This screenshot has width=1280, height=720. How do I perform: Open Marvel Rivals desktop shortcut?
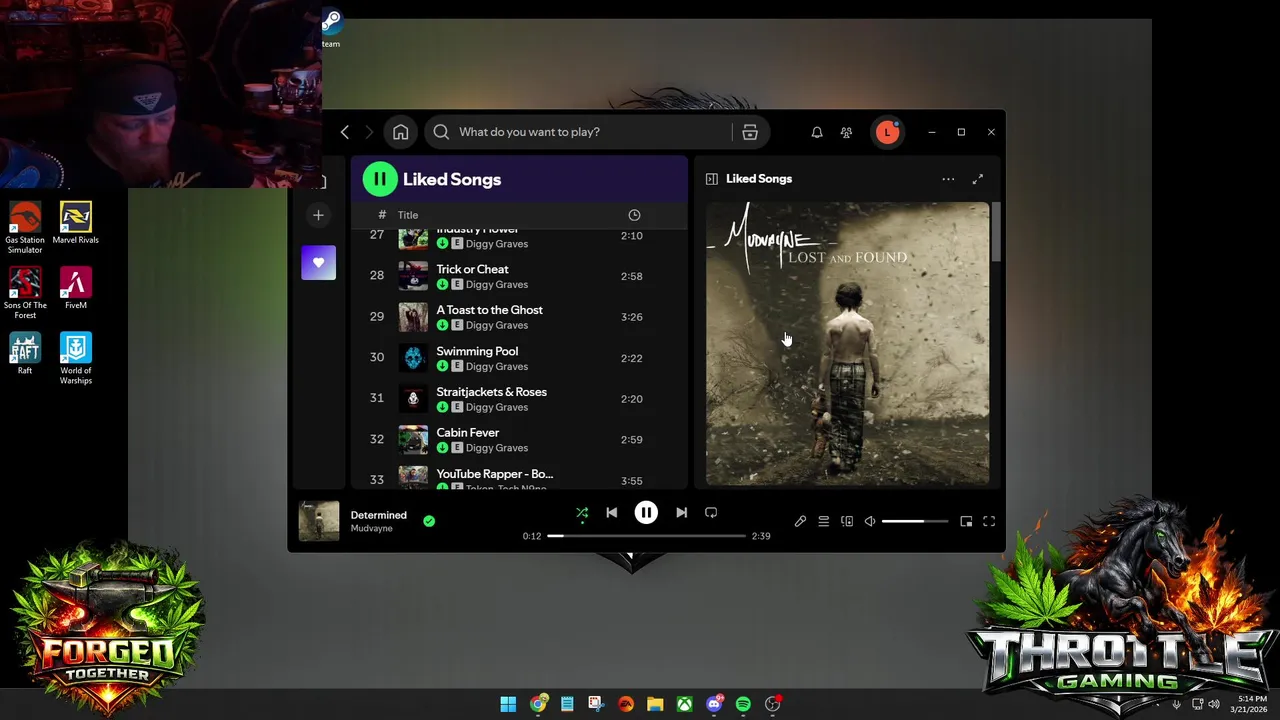(76, 223)
